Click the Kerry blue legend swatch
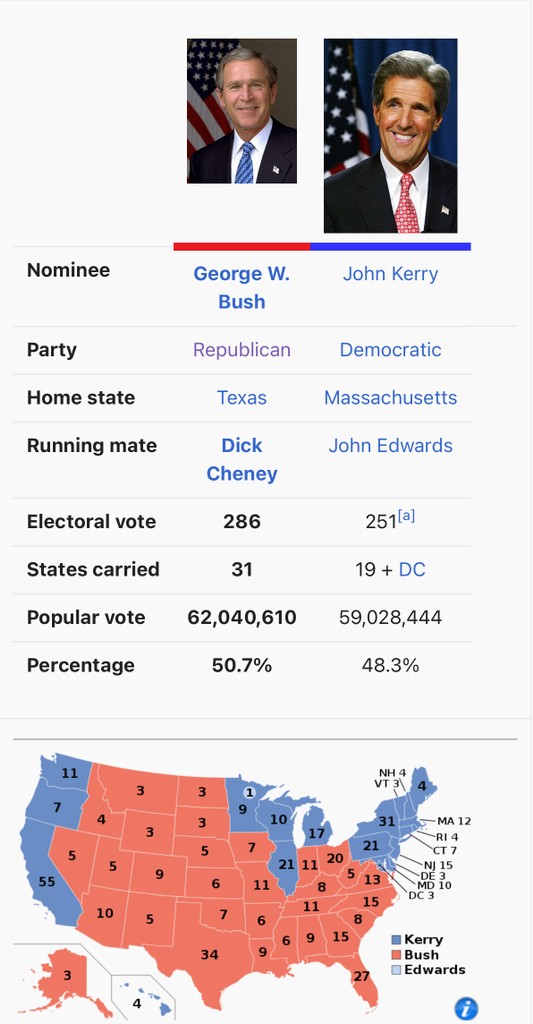This screenshot has width=533, height=1024. click(396, 940)
